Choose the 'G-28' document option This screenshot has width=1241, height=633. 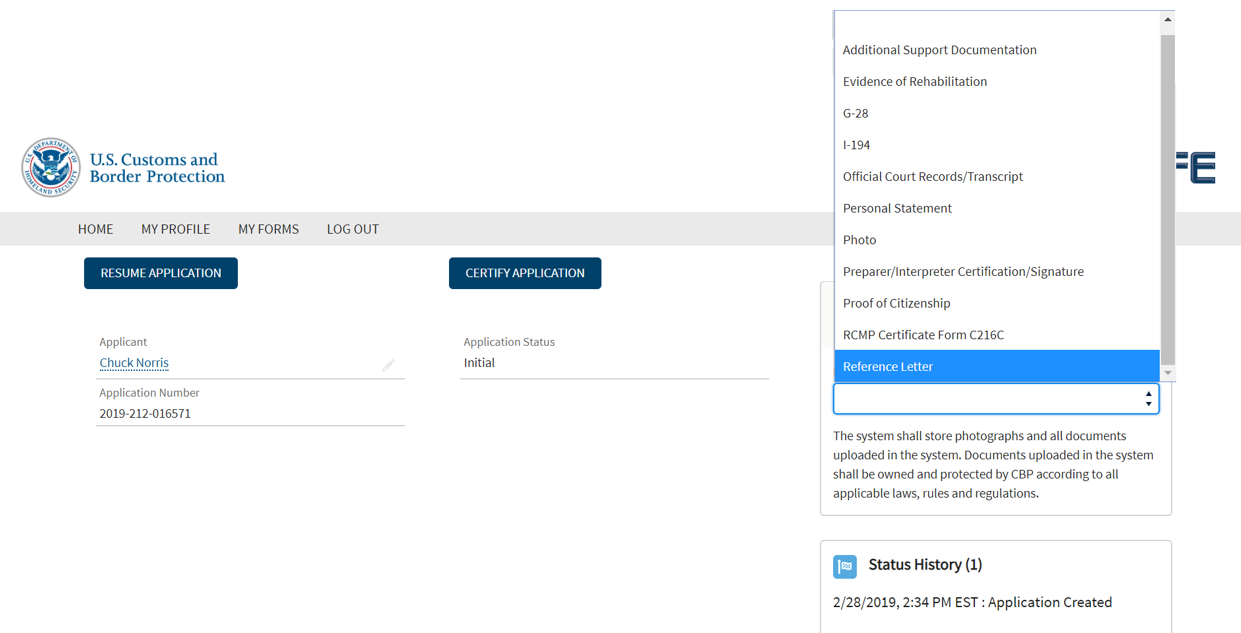(855, 113)
